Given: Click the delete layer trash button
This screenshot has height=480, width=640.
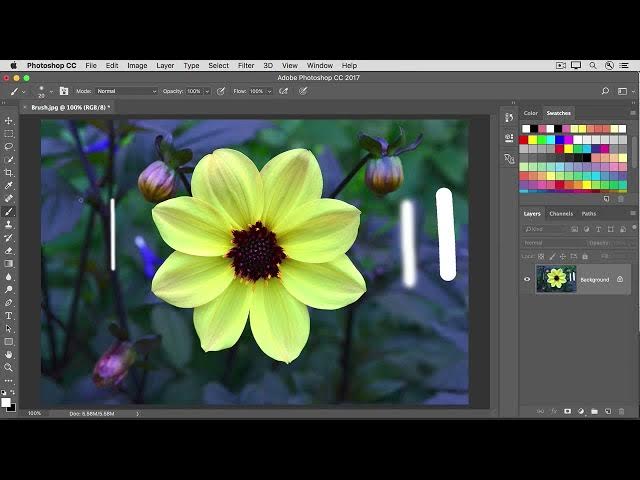Looking at the screenshot, I should 620,411.
